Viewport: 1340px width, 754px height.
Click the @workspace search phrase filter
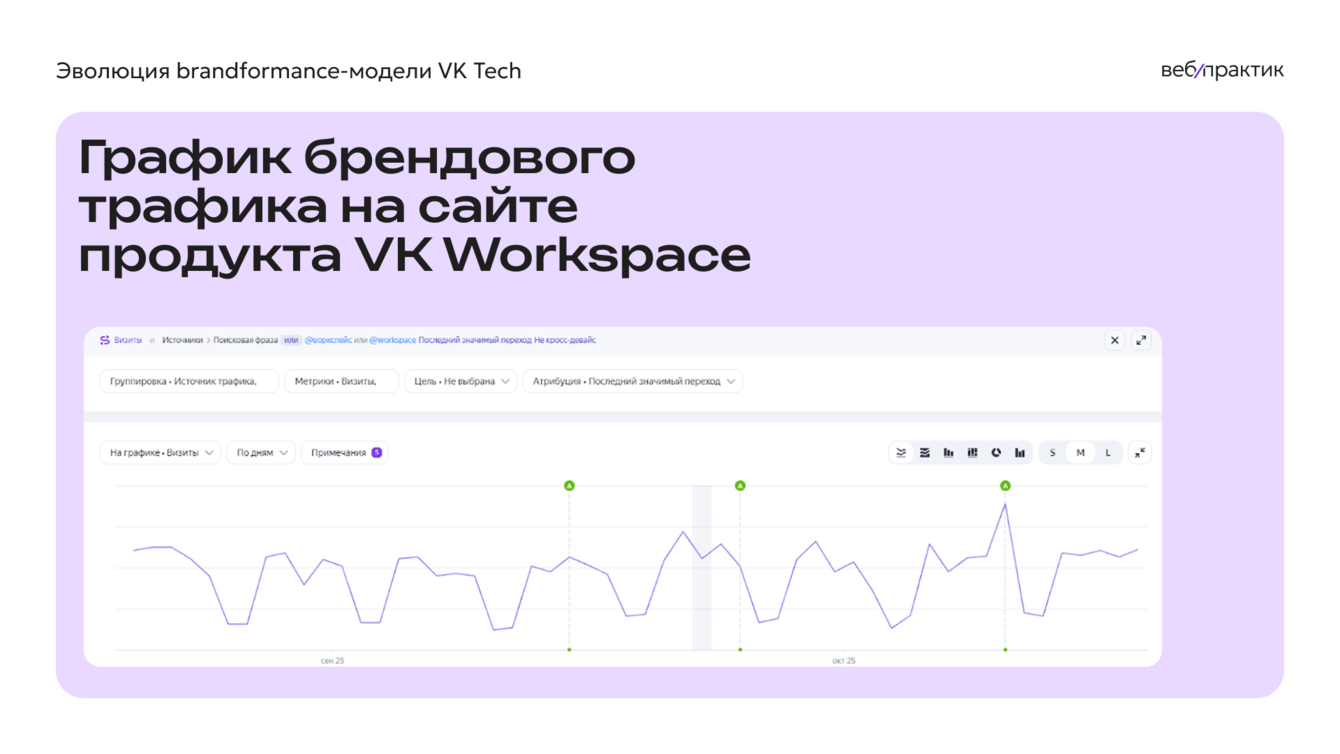click(x=393, y=340)
